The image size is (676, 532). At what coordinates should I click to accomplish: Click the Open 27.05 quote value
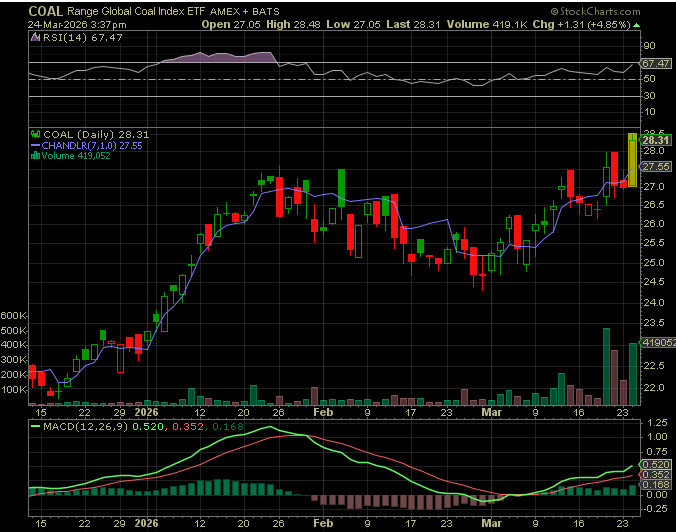(231, 25)
